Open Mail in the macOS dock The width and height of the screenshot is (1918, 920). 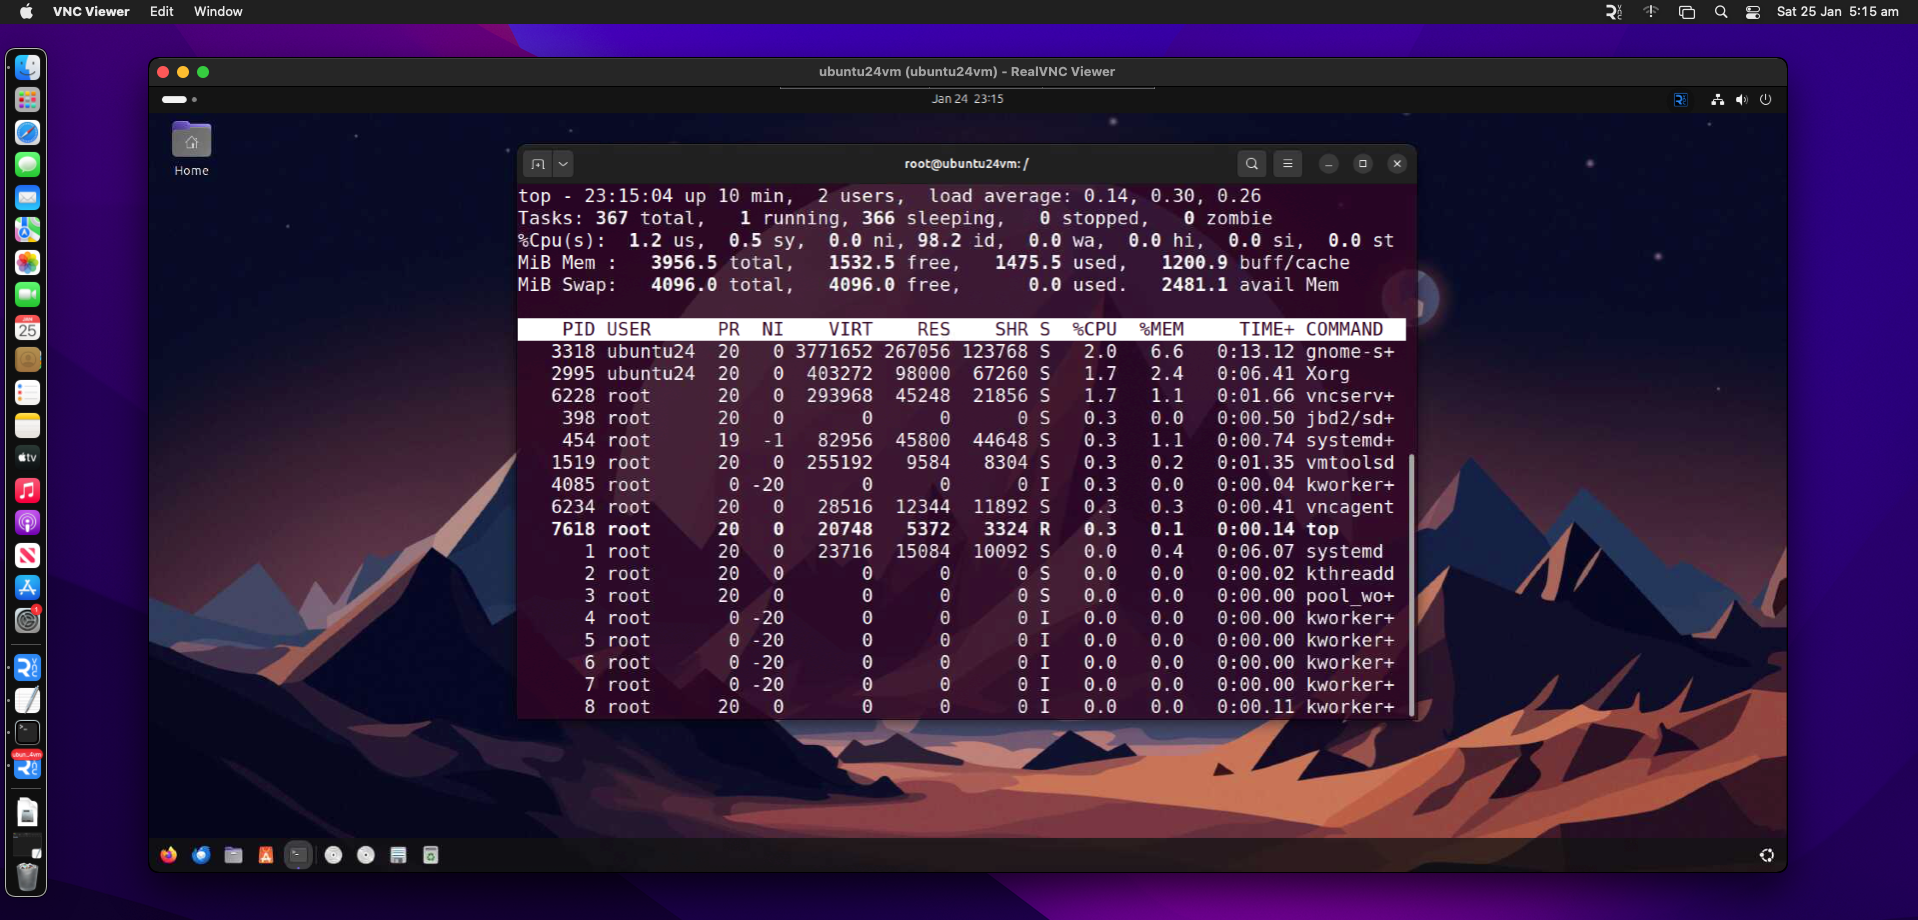(x=27, y=197)
